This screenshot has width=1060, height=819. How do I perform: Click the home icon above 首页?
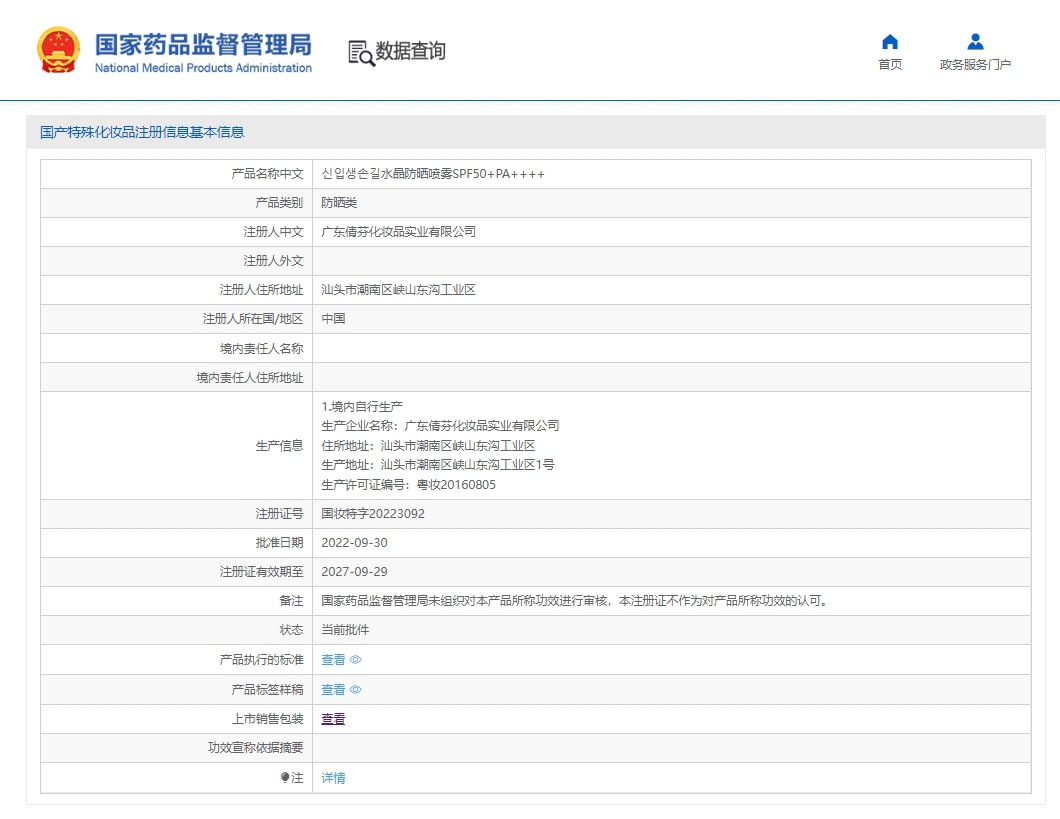(889, 42)
